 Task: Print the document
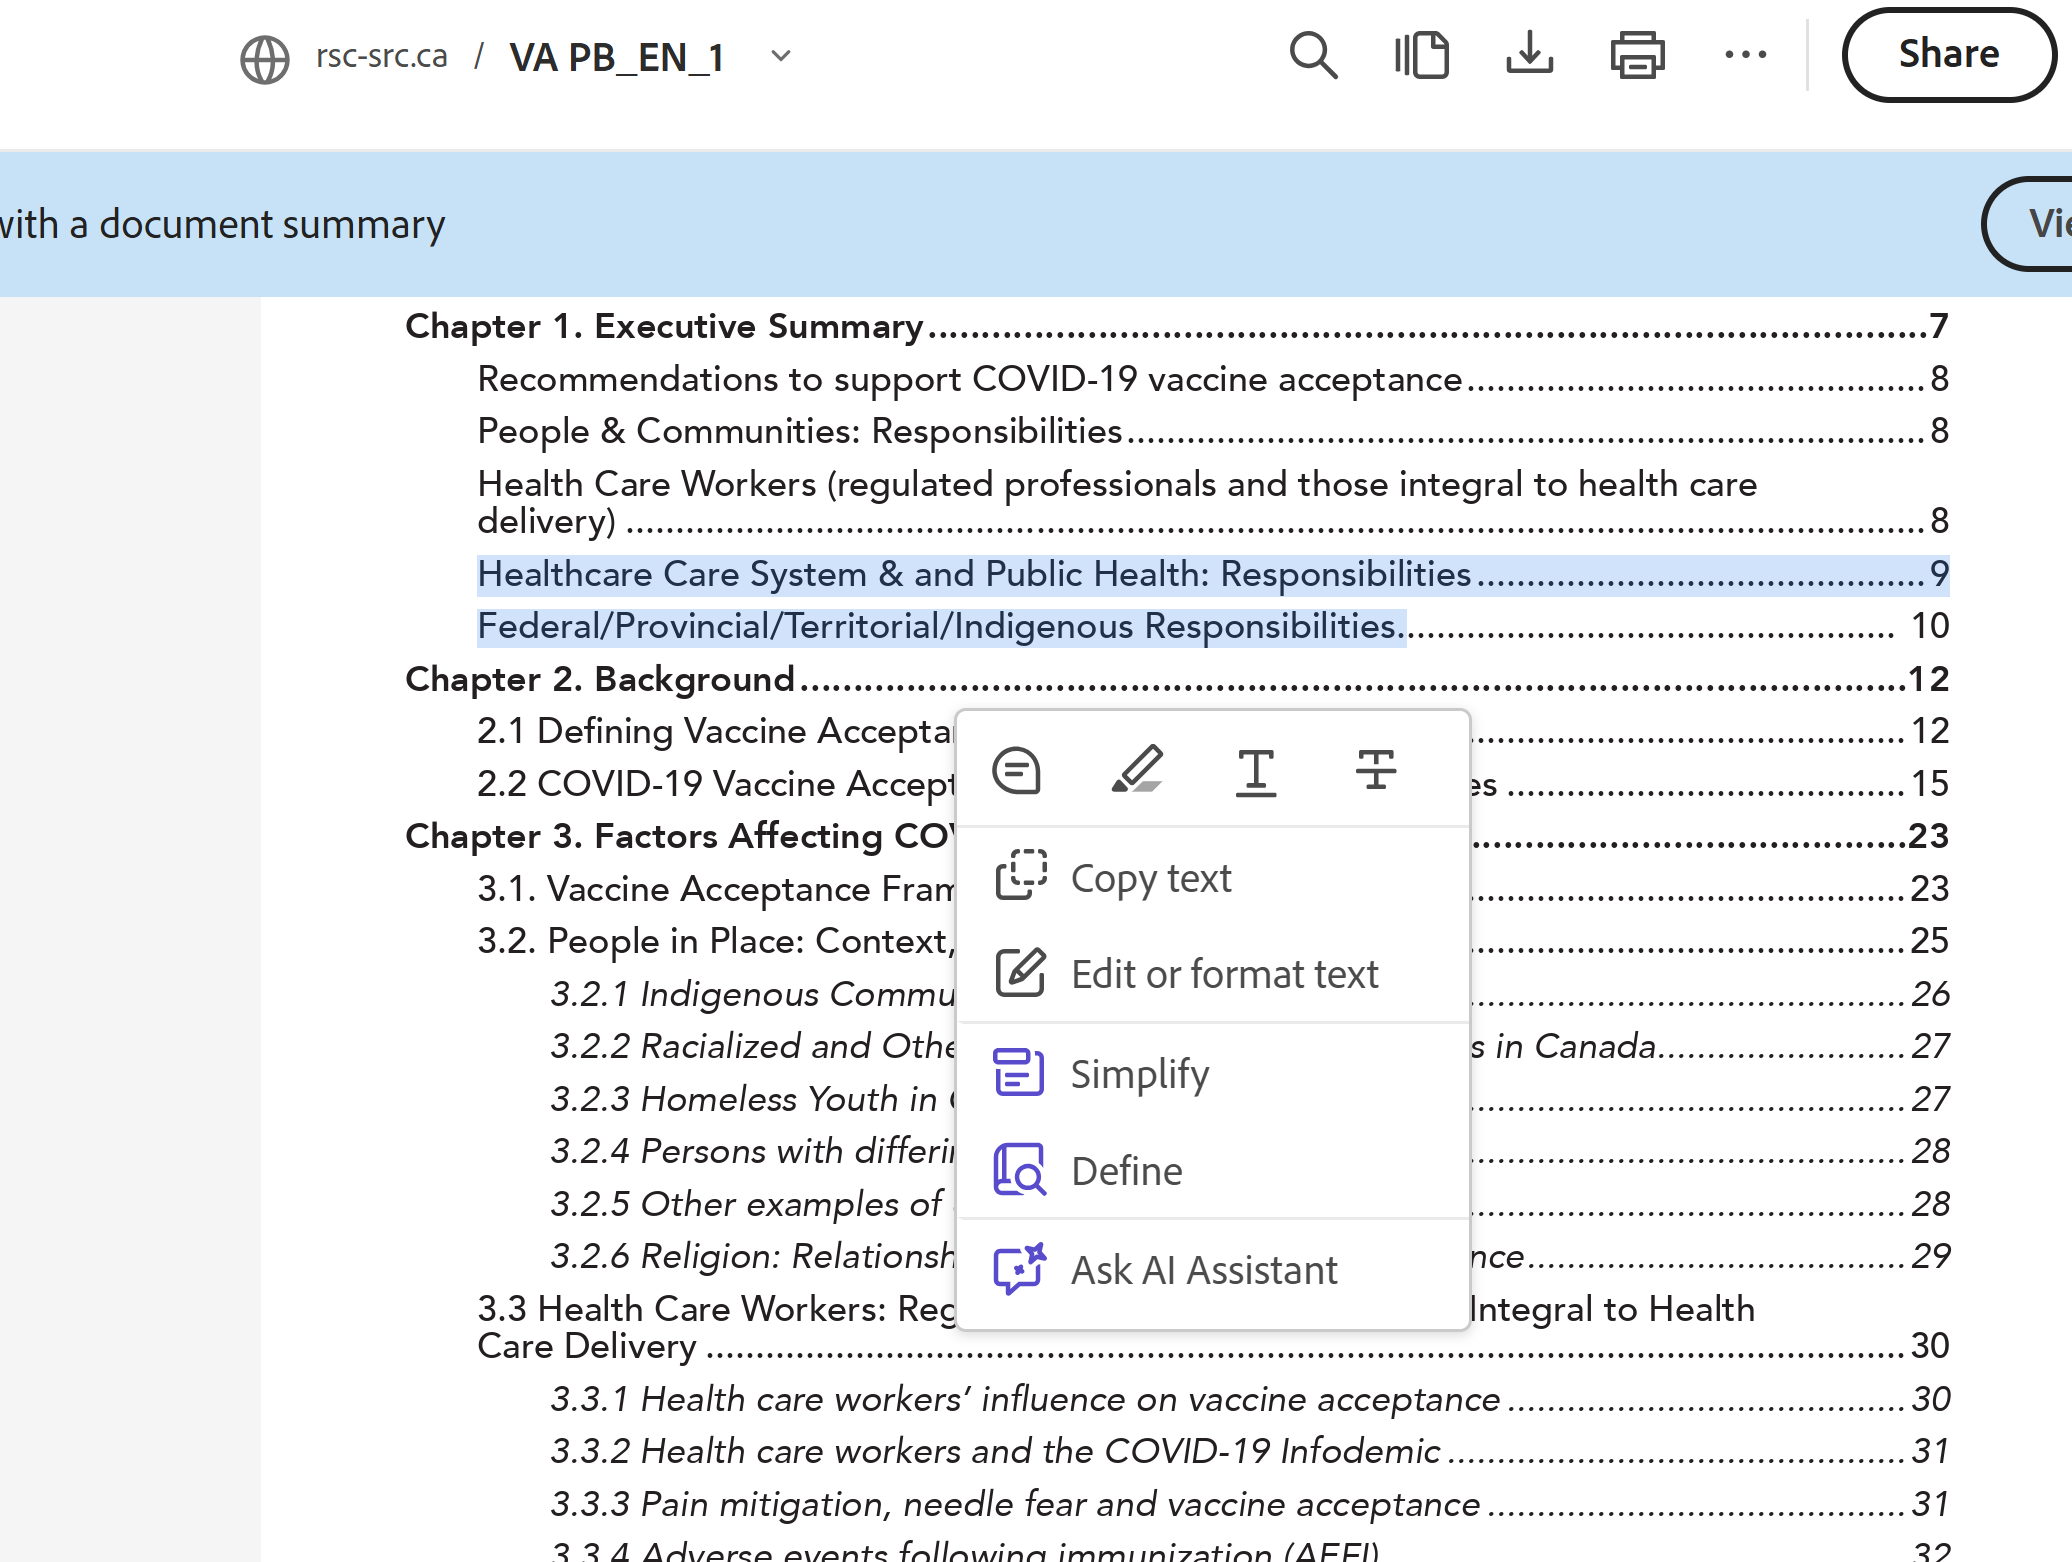1637,55
